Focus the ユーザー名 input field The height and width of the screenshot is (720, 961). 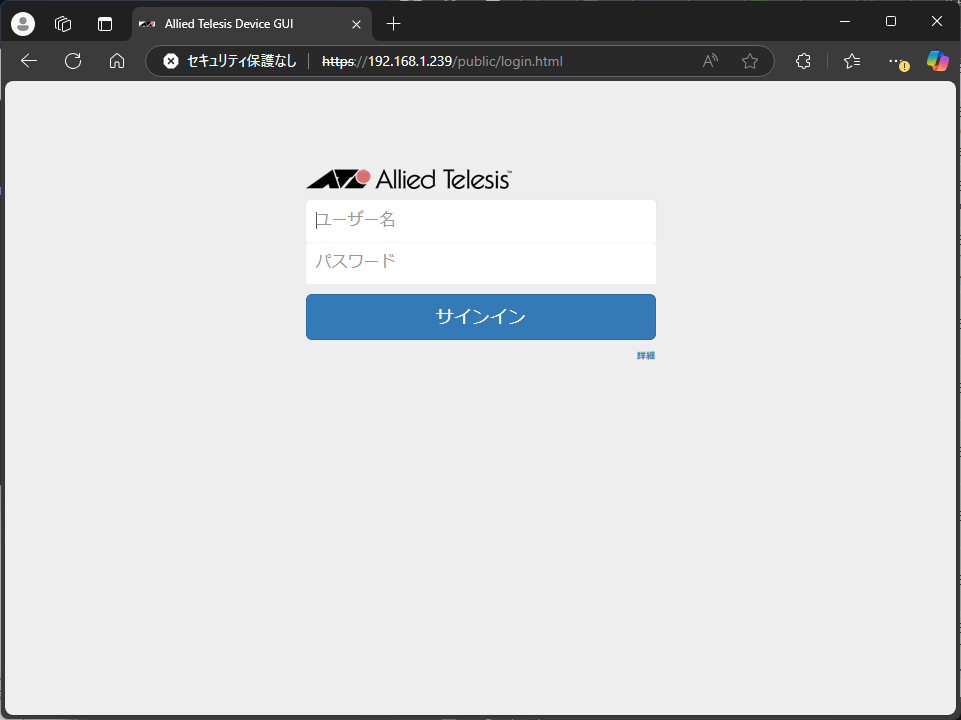tap(480, 221)
